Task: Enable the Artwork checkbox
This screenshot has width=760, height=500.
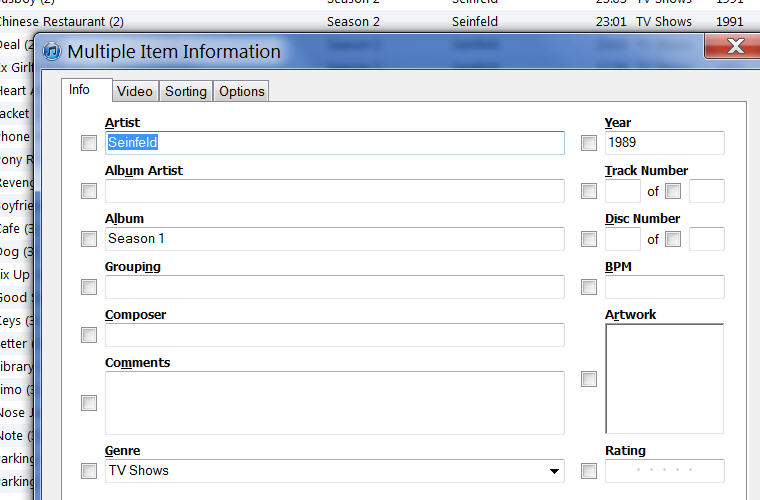Action: click(x=589, y=379)
